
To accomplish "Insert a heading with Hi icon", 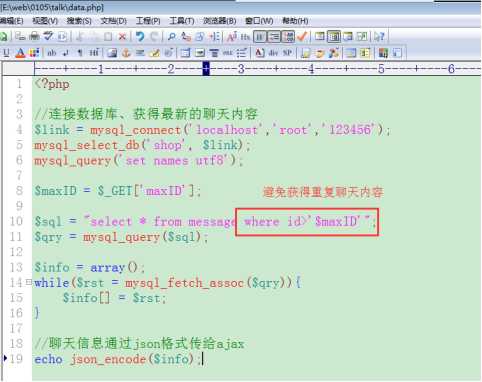I will 94,53.
